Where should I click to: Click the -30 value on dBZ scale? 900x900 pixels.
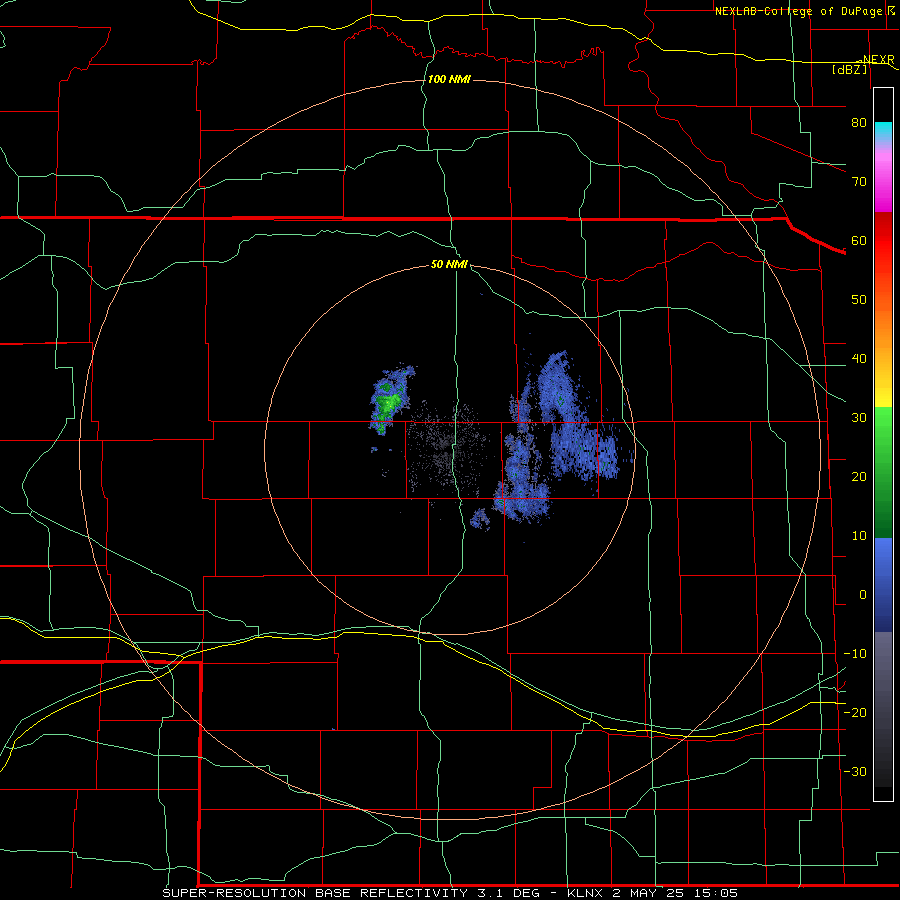(x=855, y=771)
